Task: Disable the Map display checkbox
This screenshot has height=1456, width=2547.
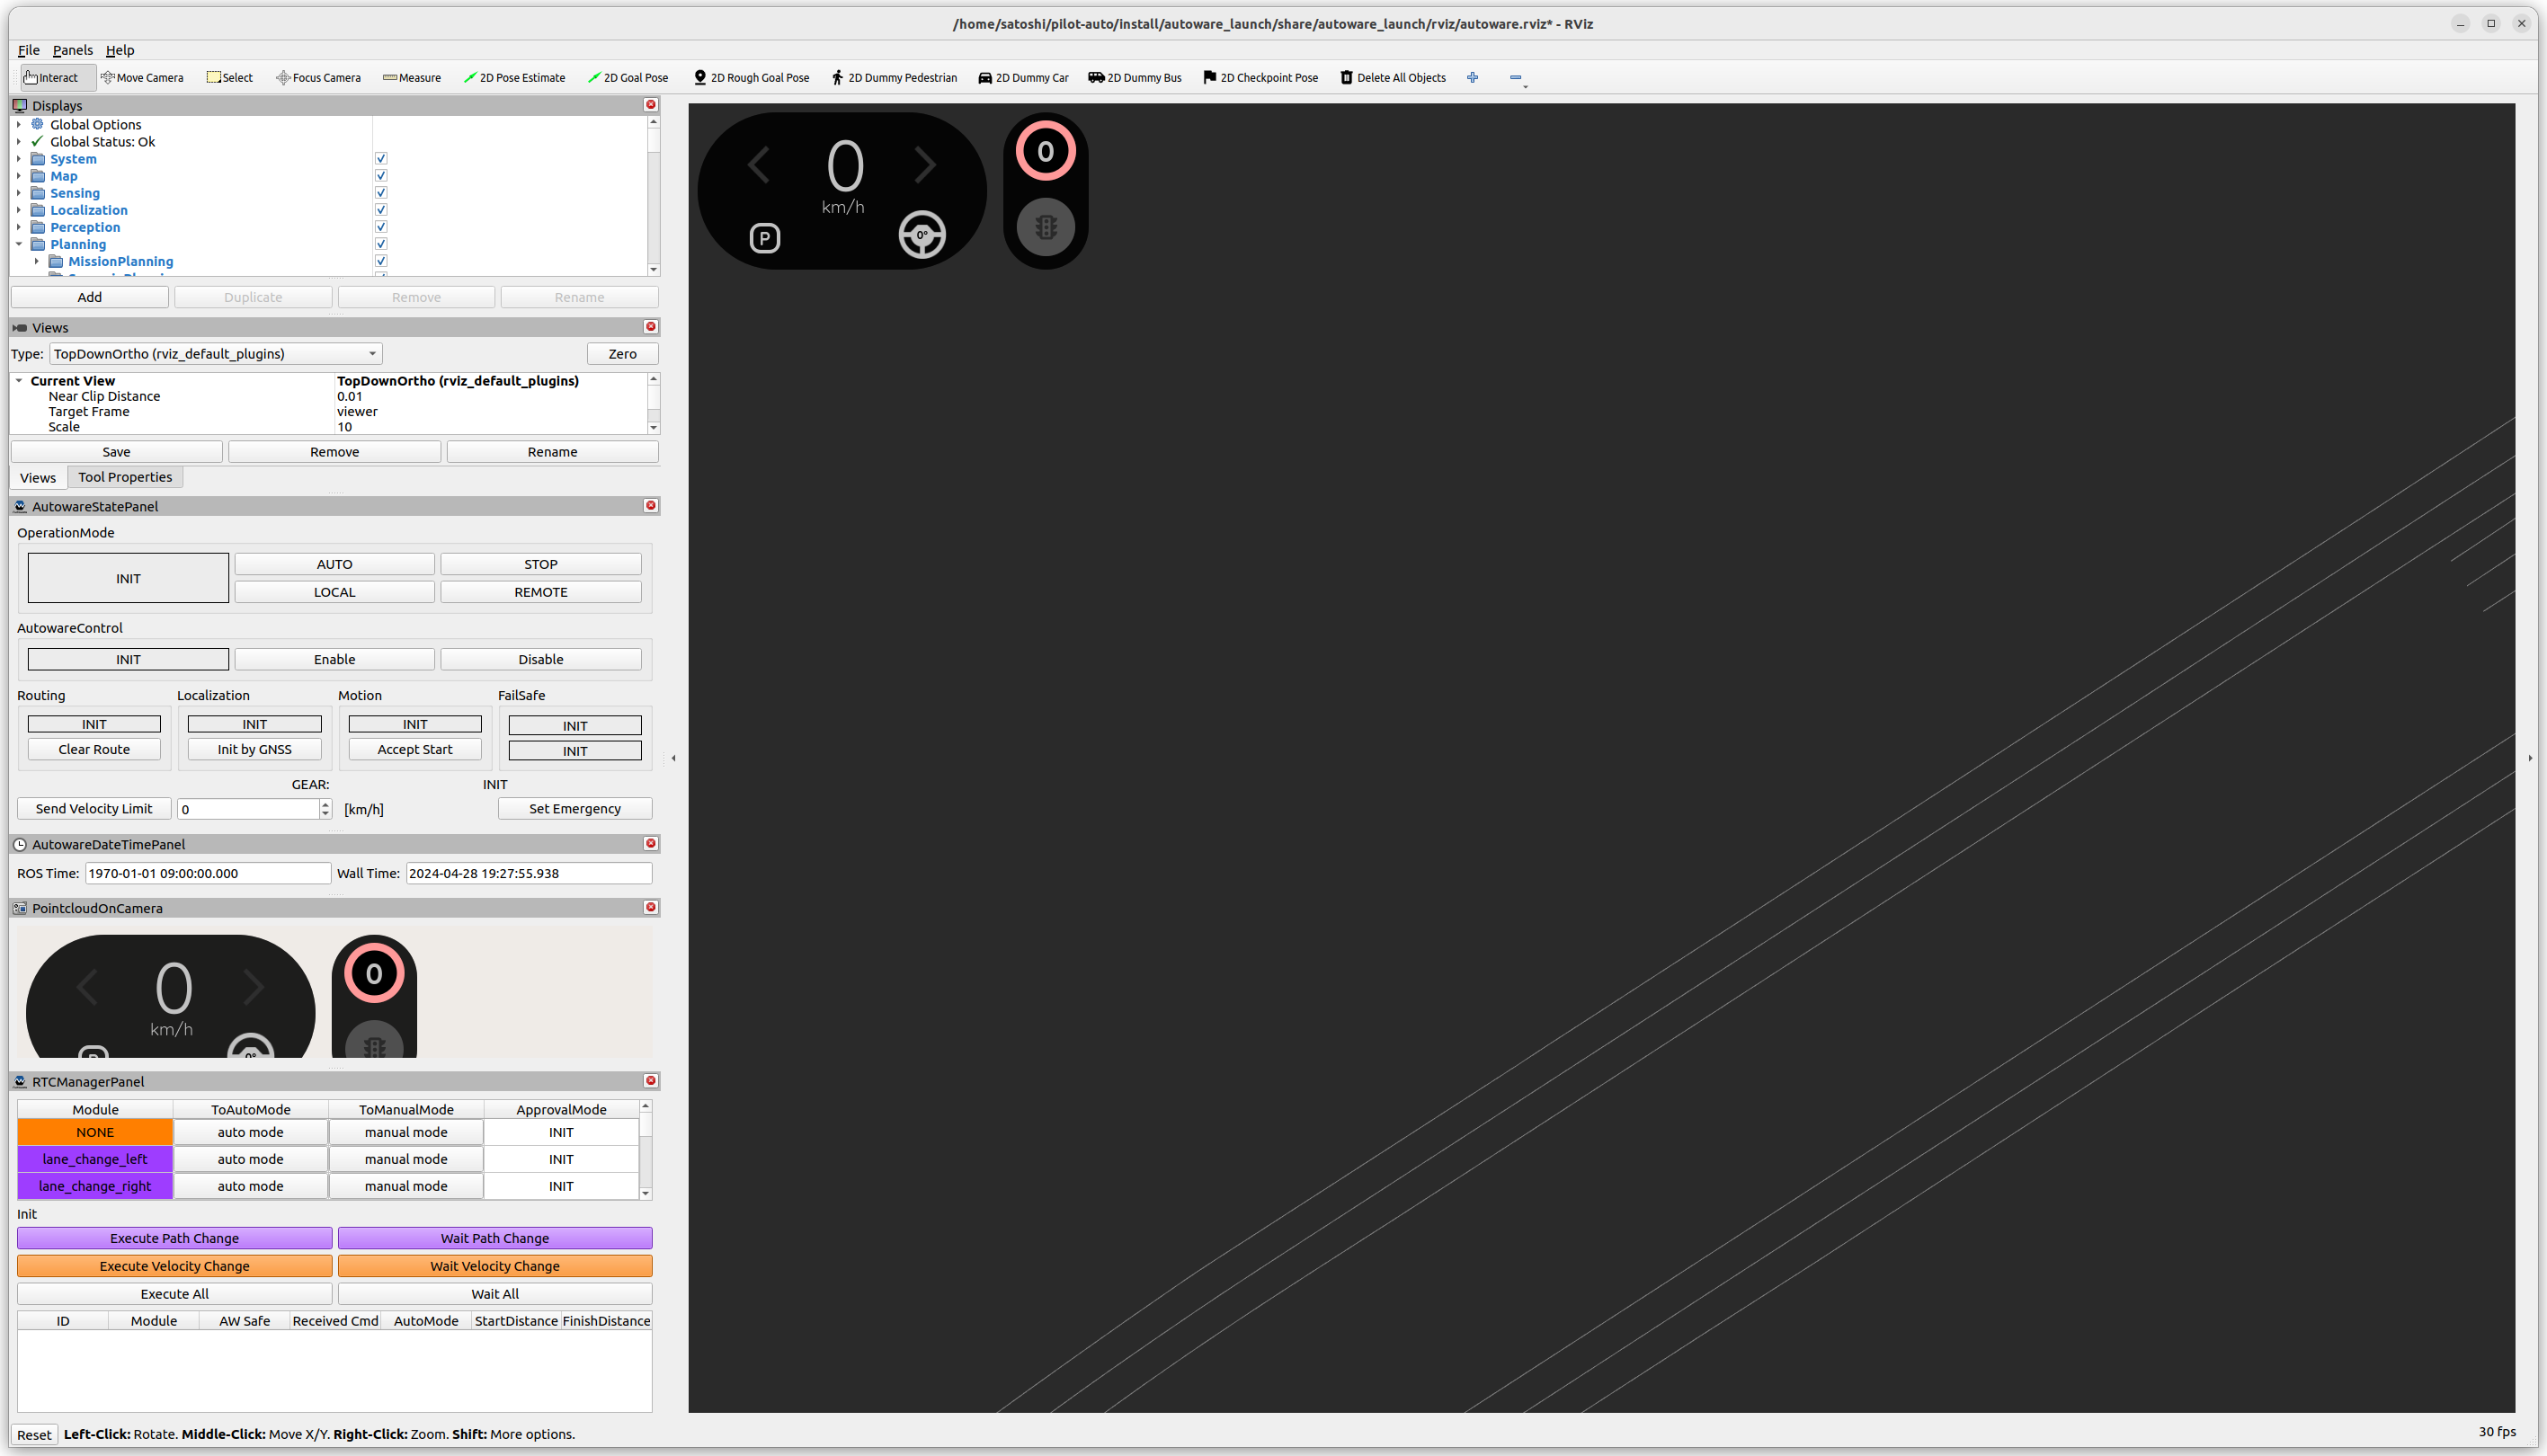Action: [x=381, y=176]
